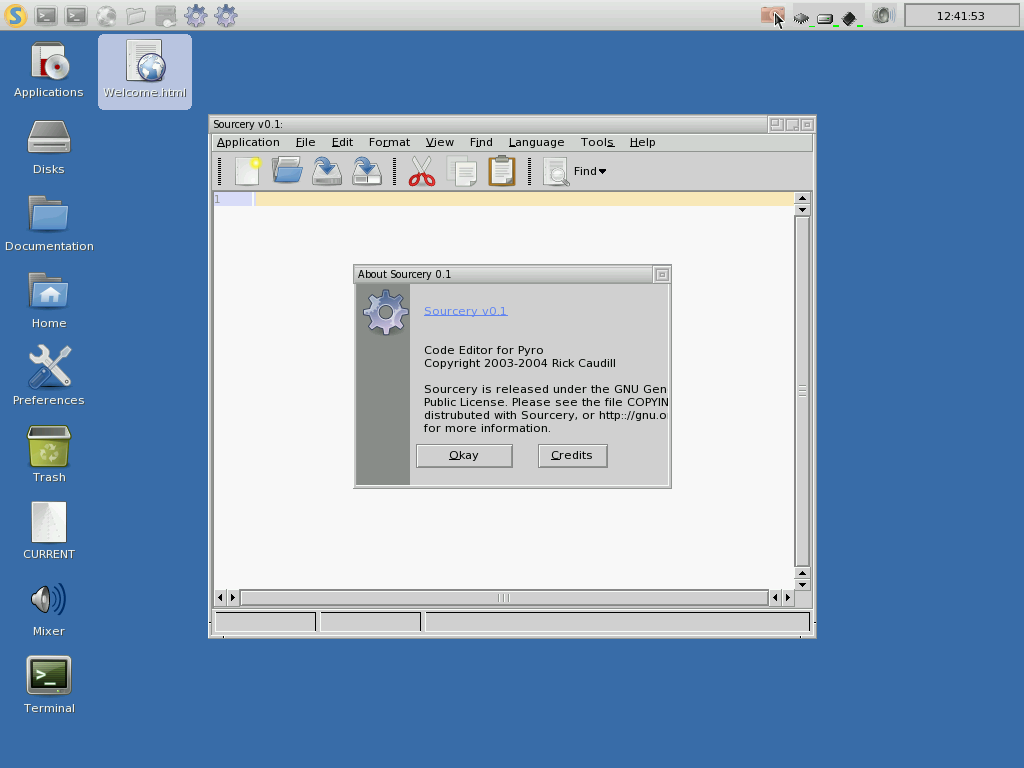Open Applications desktop icon
Viewport: 1024px width, 768px height.
(49, 71)
